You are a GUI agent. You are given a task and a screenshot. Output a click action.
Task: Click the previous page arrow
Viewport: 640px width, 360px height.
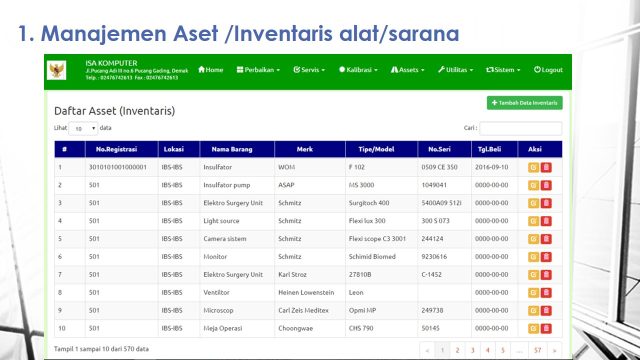tap(427, 350)
